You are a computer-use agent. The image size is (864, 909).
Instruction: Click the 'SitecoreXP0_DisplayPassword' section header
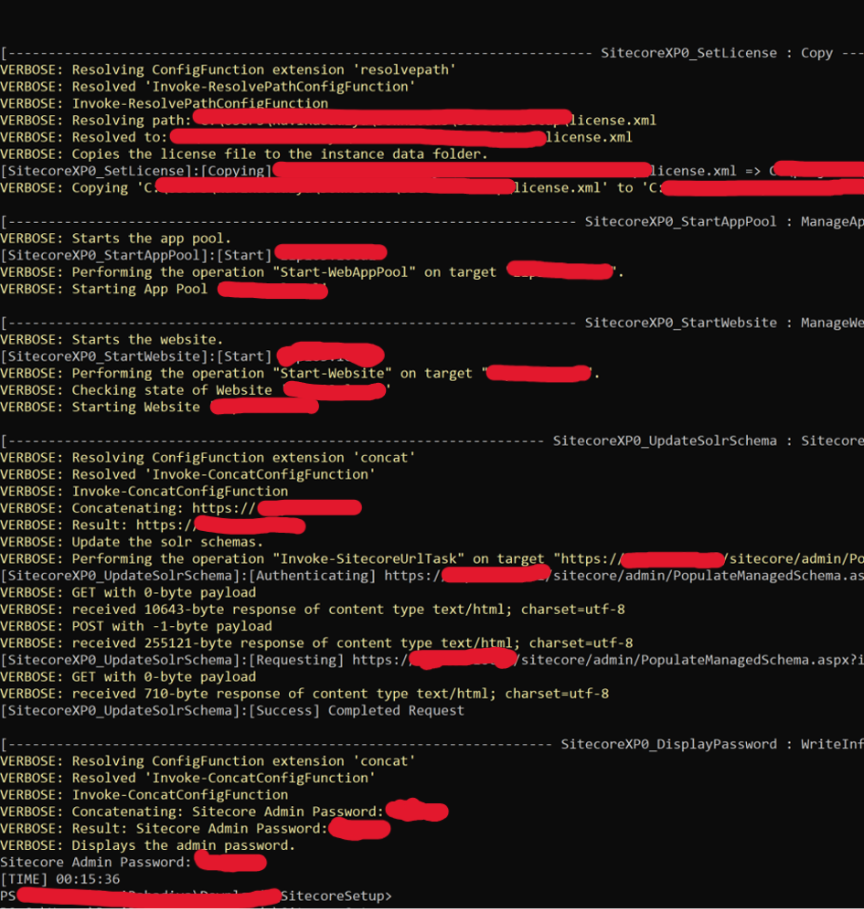click(432, 744)
